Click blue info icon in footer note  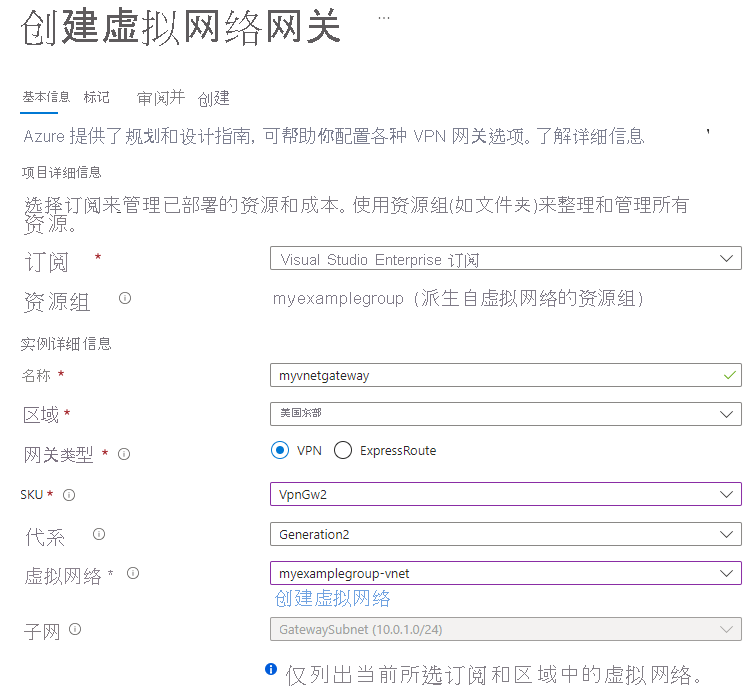coord(270,669)
